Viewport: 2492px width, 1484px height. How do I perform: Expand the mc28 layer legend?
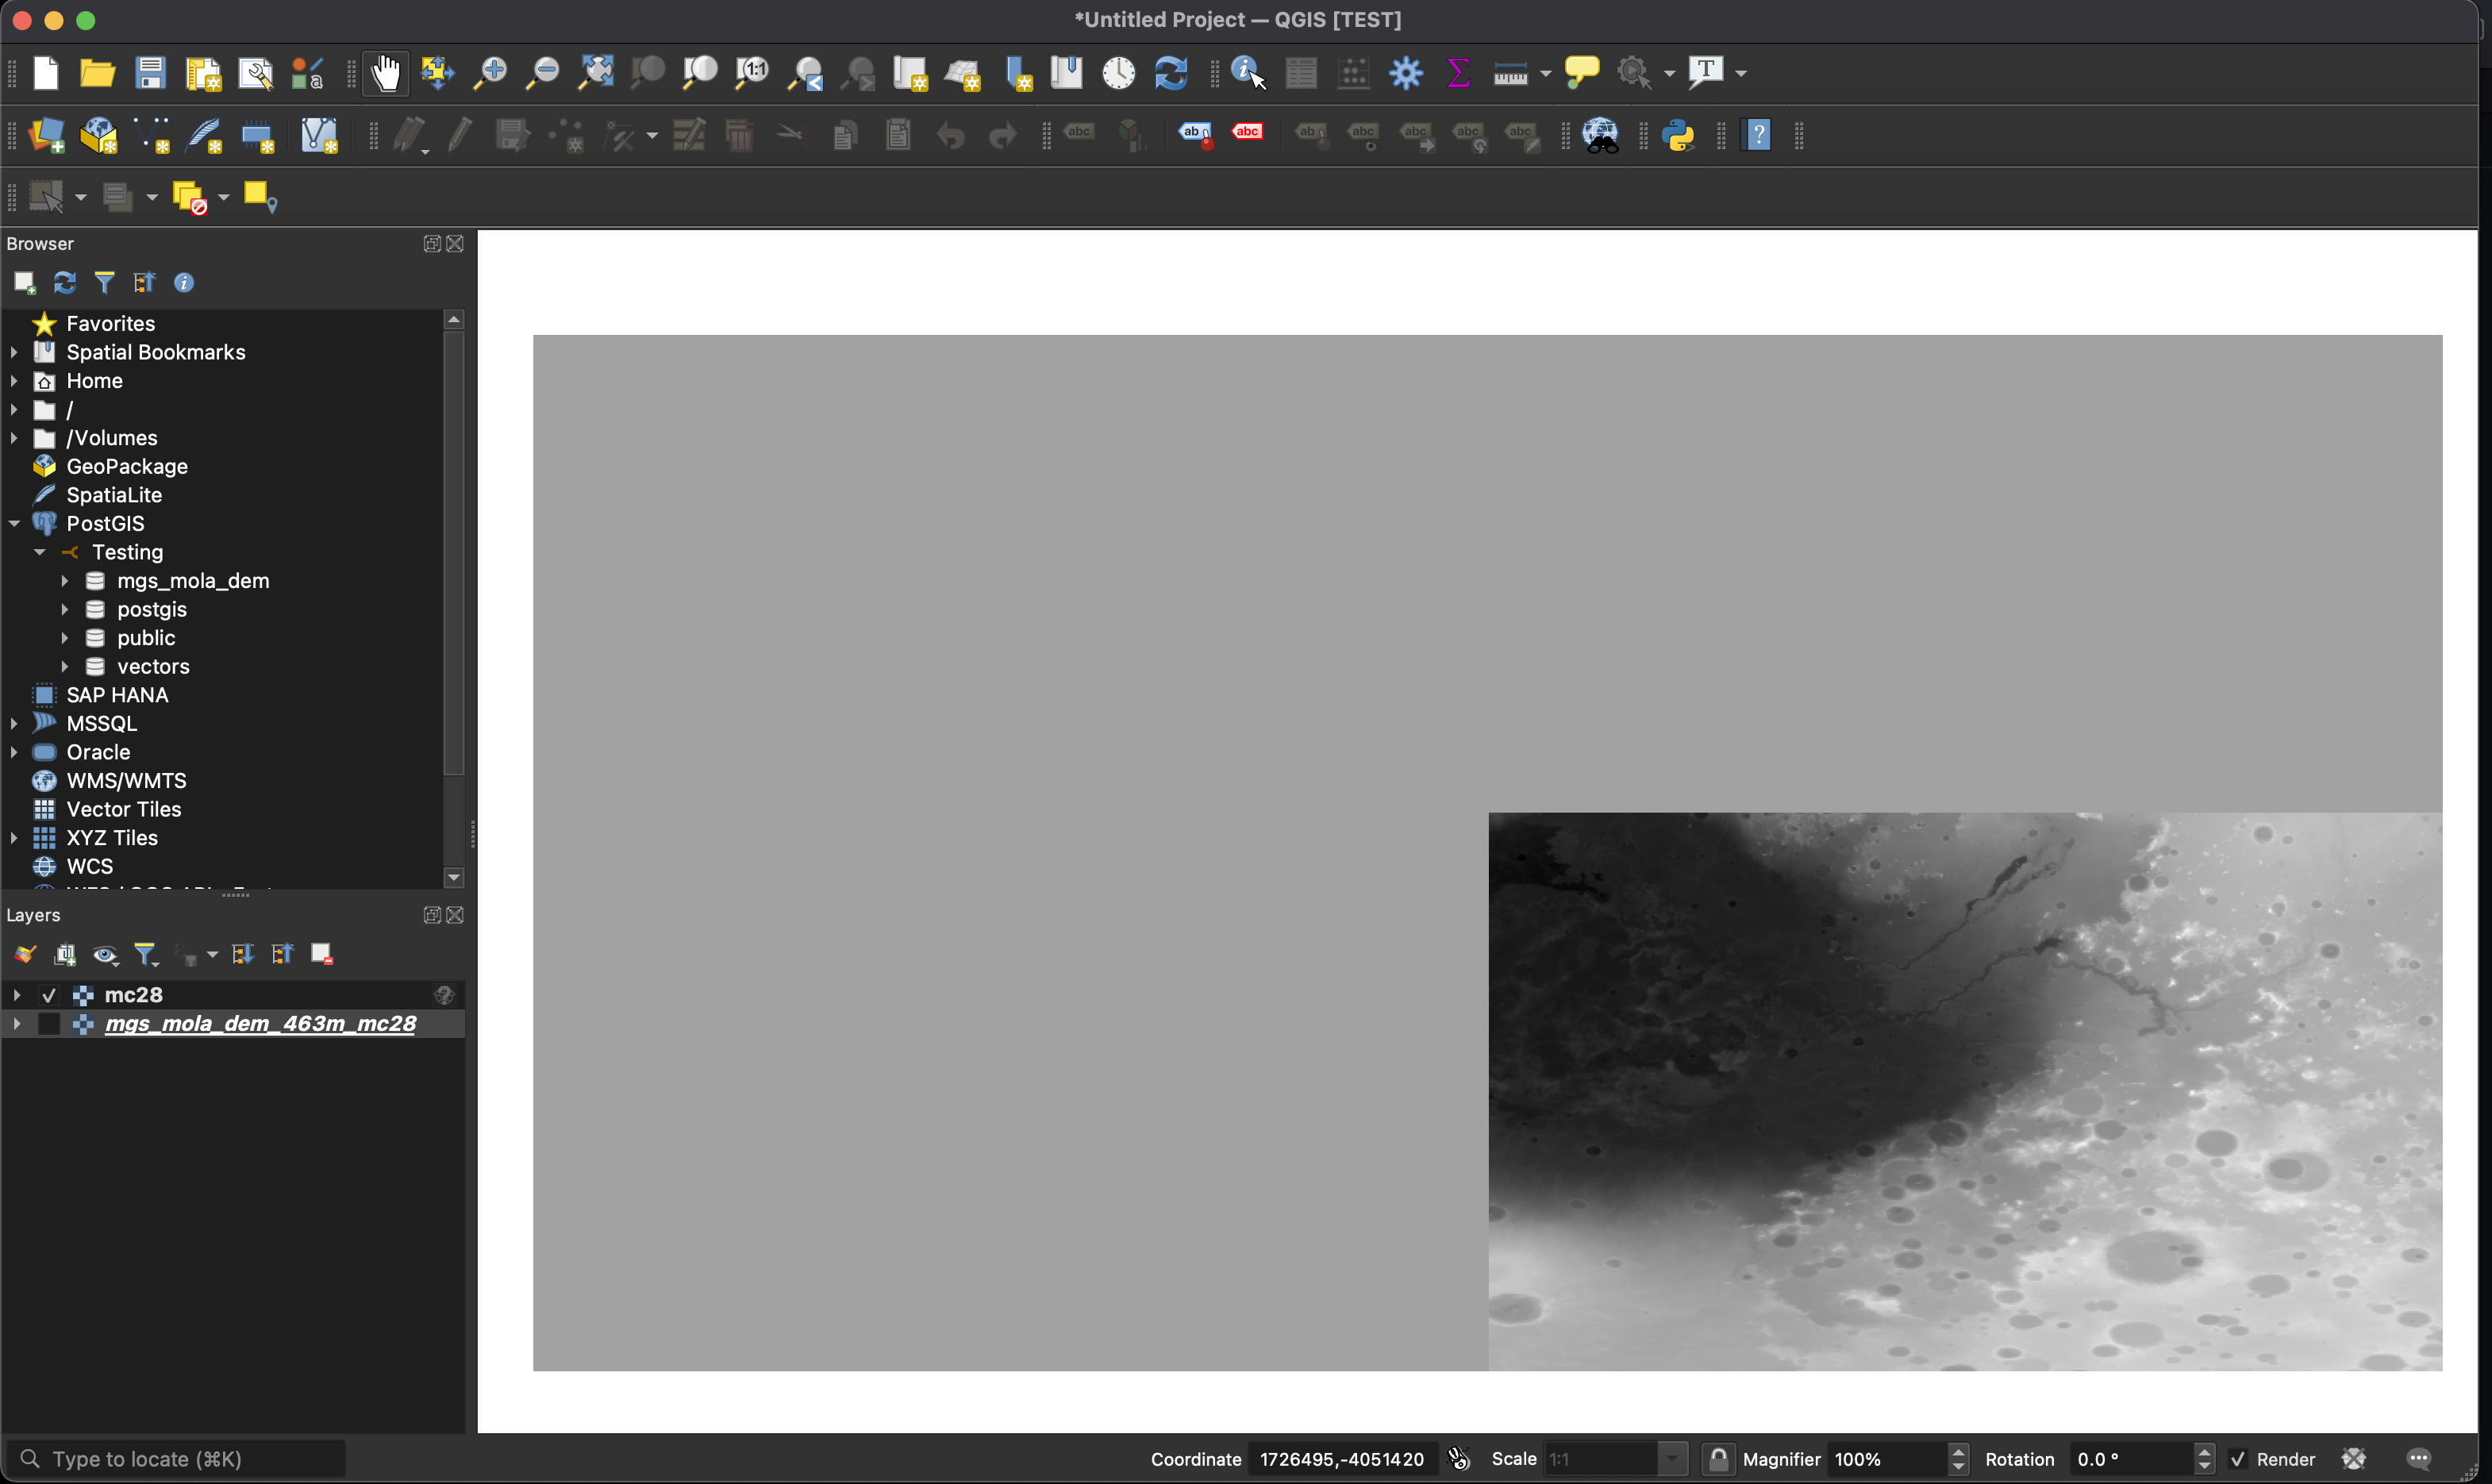pos(16,995)
